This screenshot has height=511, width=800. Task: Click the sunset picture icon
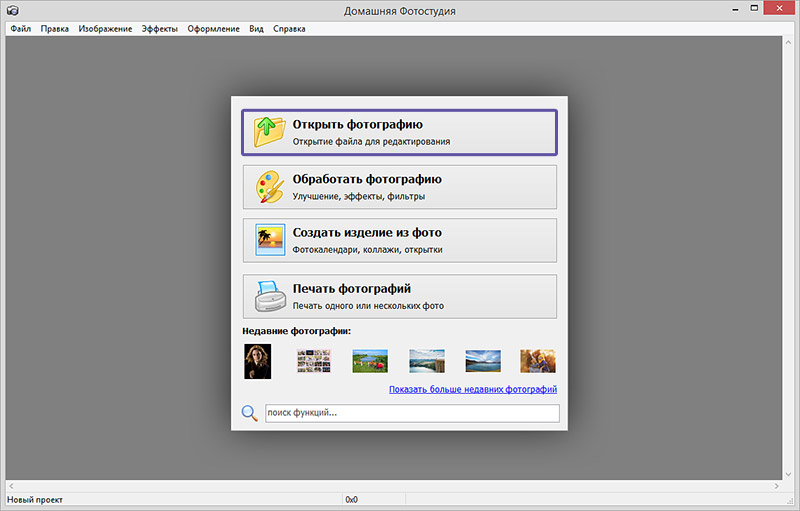click(270, 240)
